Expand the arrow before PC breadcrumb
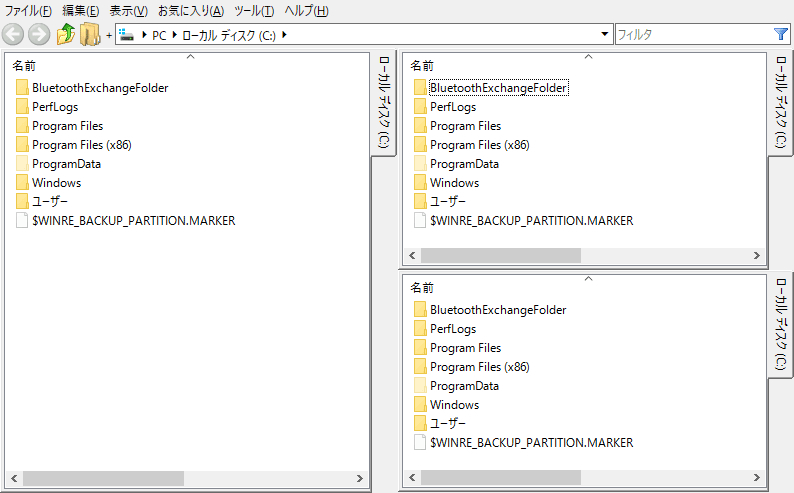Screen dimensions: 794x493 point(144,35)
